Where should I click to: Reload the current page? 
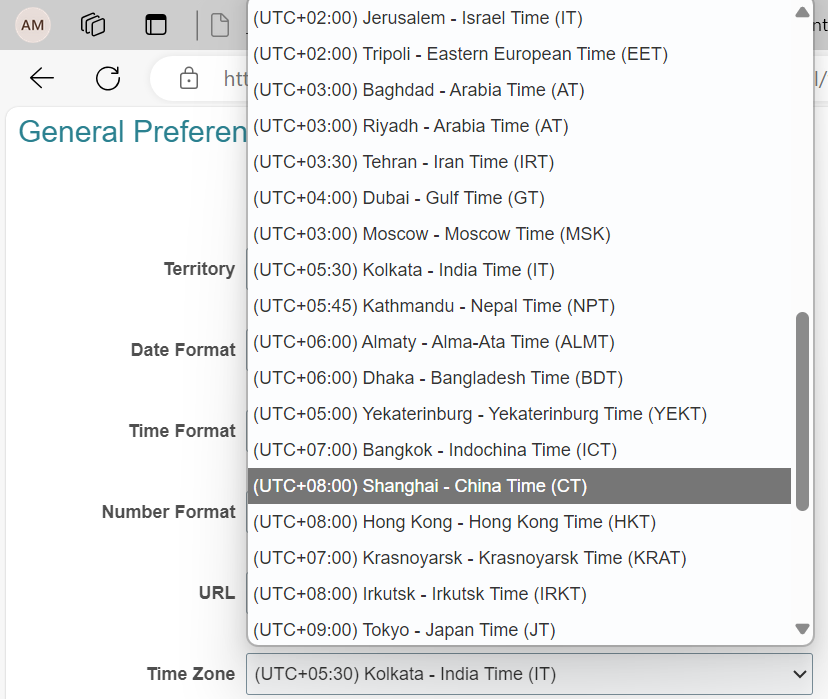(x=107, y=79)
